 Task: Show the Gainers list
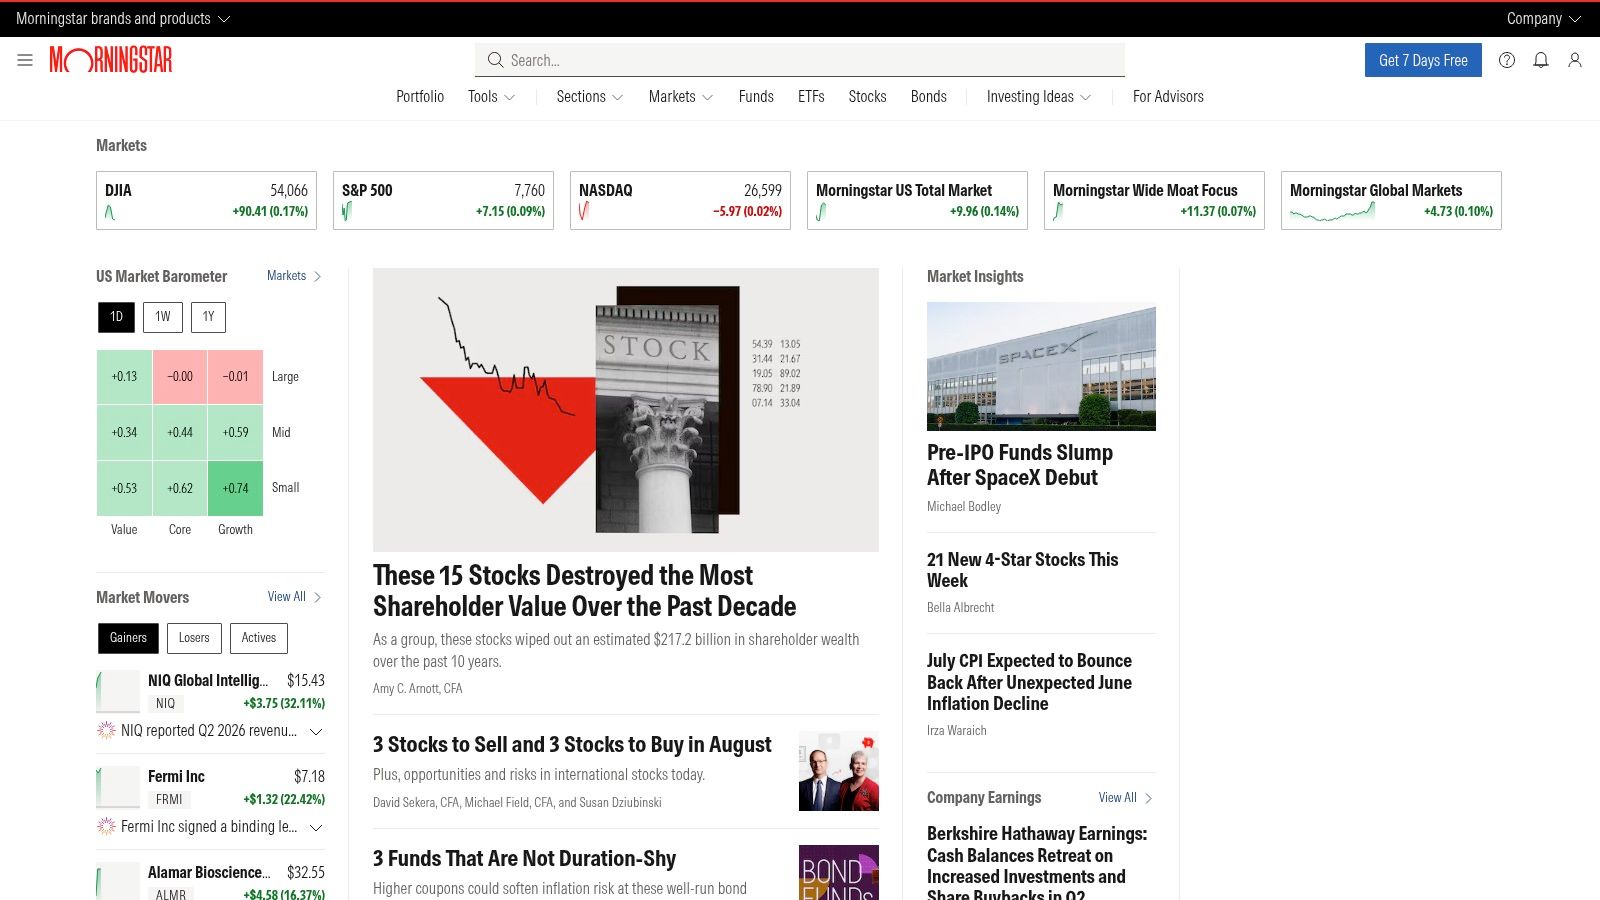[x=128, y=638]
